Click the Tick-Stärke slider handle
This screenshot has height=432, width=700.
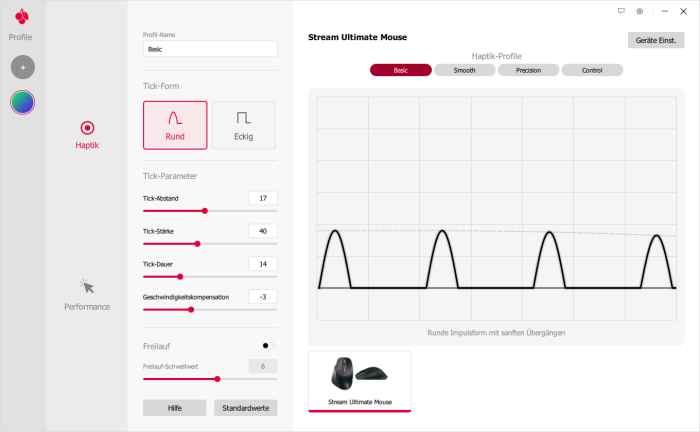click(x=197, y=243)
